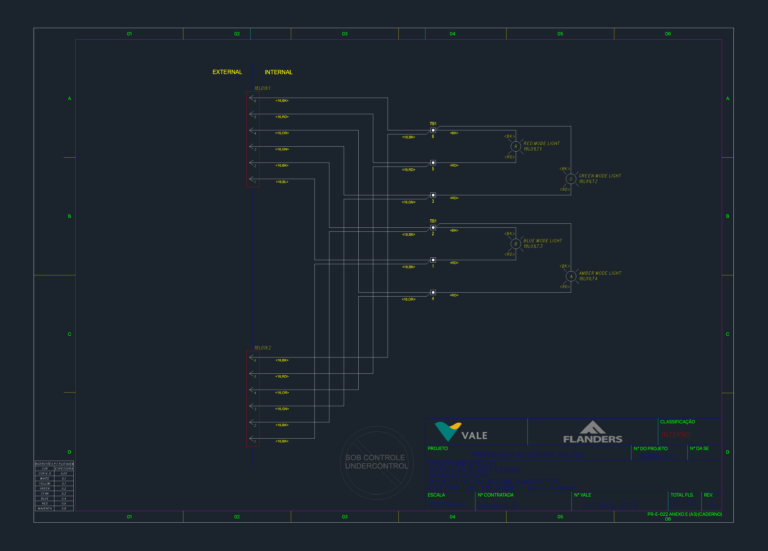Select the GREEN MODE LIGHT text
Image resolution: width=768 pixels, height=551 pixels.
(600, 176)
